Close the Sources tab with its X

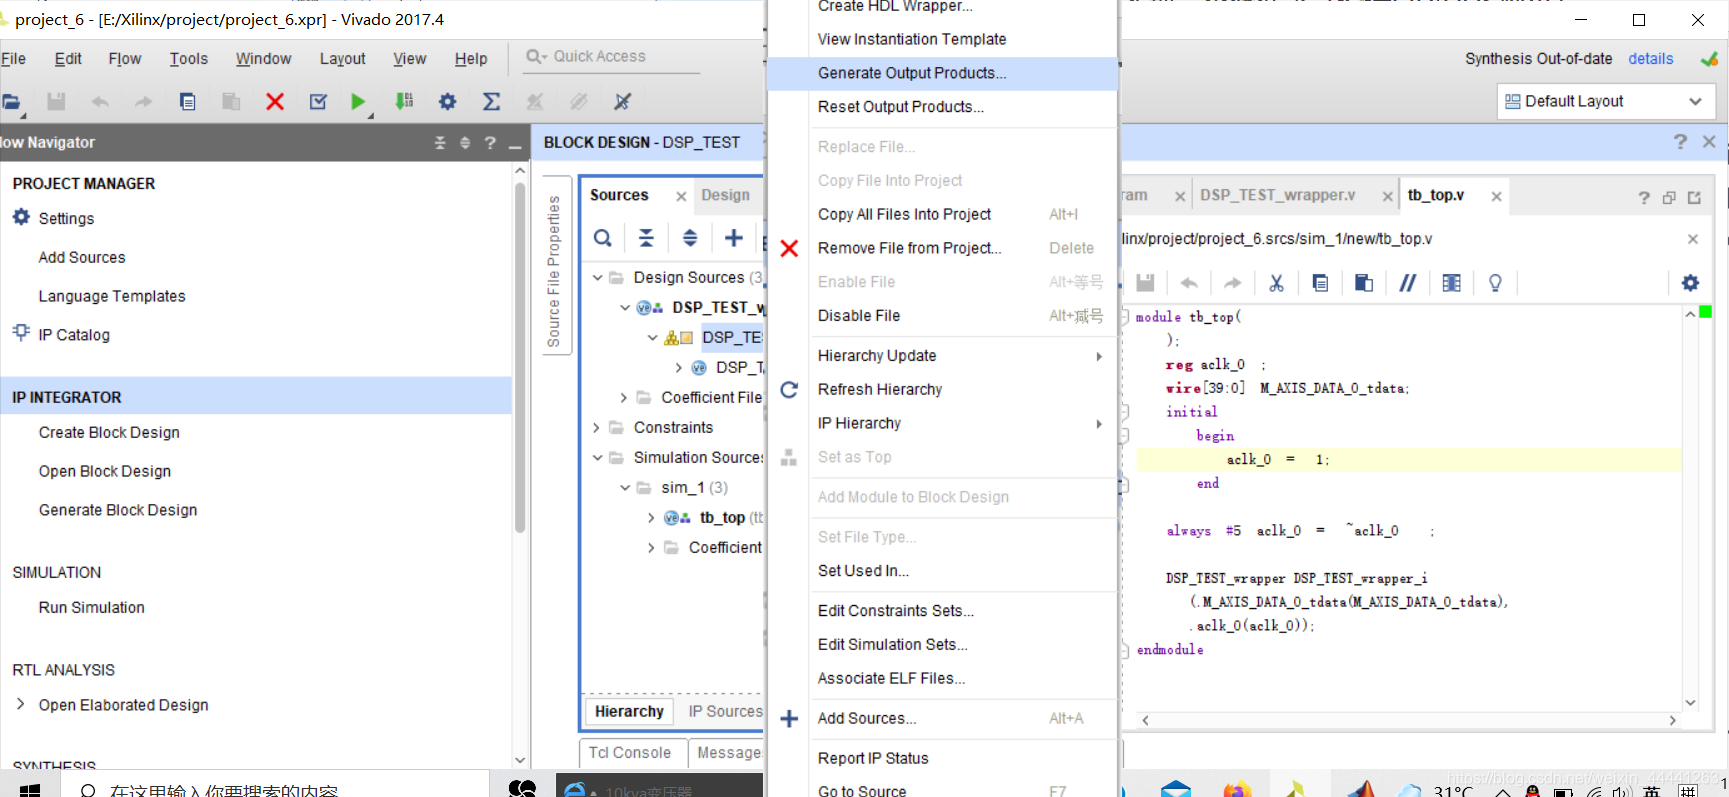pos(681,196)
